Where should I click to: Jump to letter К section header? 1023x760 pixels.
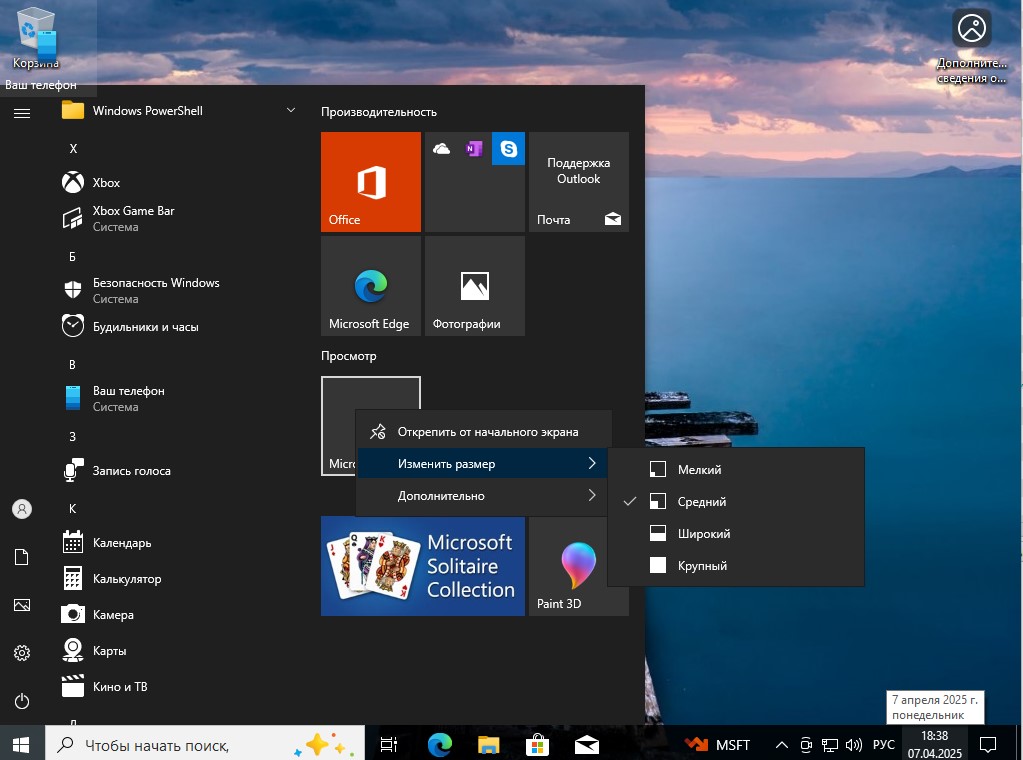(72, 508)
